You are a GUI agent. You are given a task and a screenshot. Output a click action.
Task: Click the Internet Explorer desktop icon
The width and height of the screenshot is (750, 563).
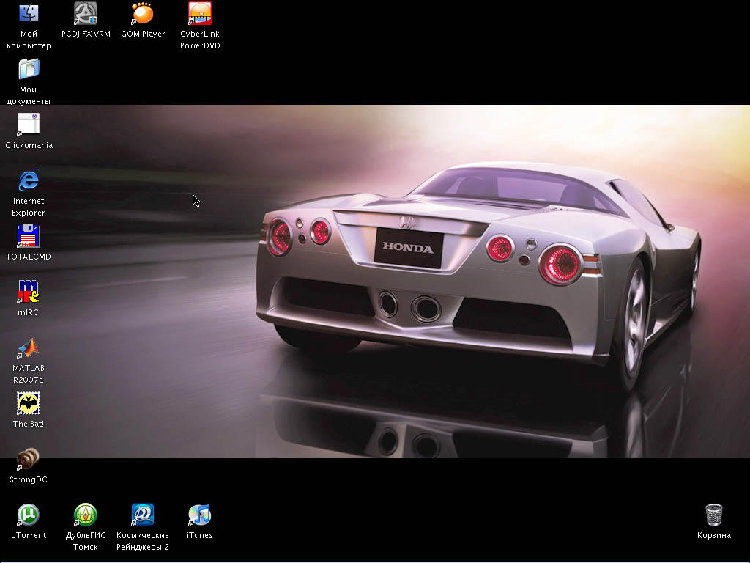click(29, 180)
